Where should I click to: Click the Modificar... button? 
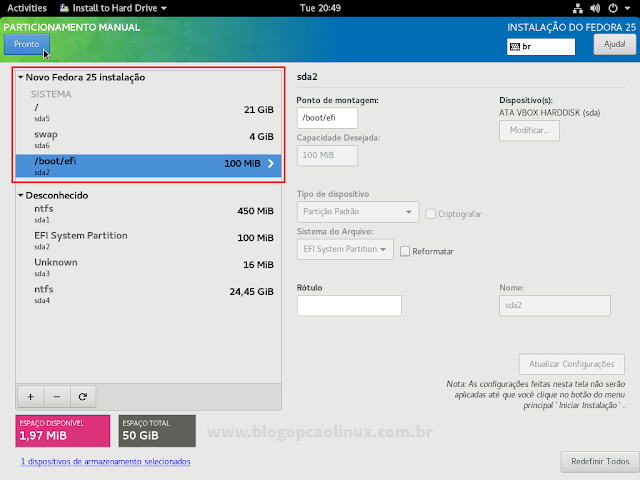click(529, 131)
